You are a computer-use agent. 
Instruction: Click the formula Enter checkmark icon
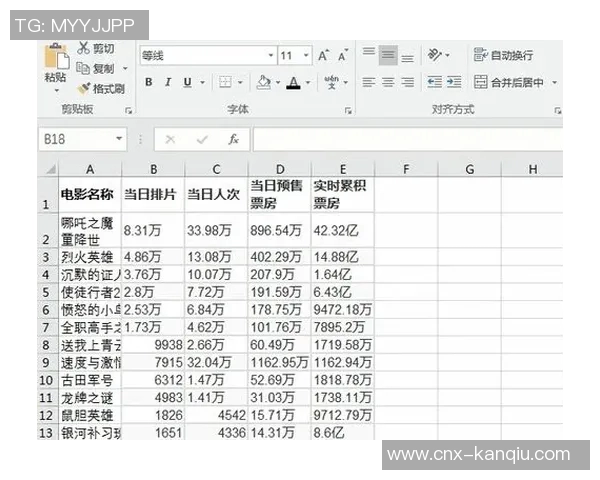pos(202,139)
